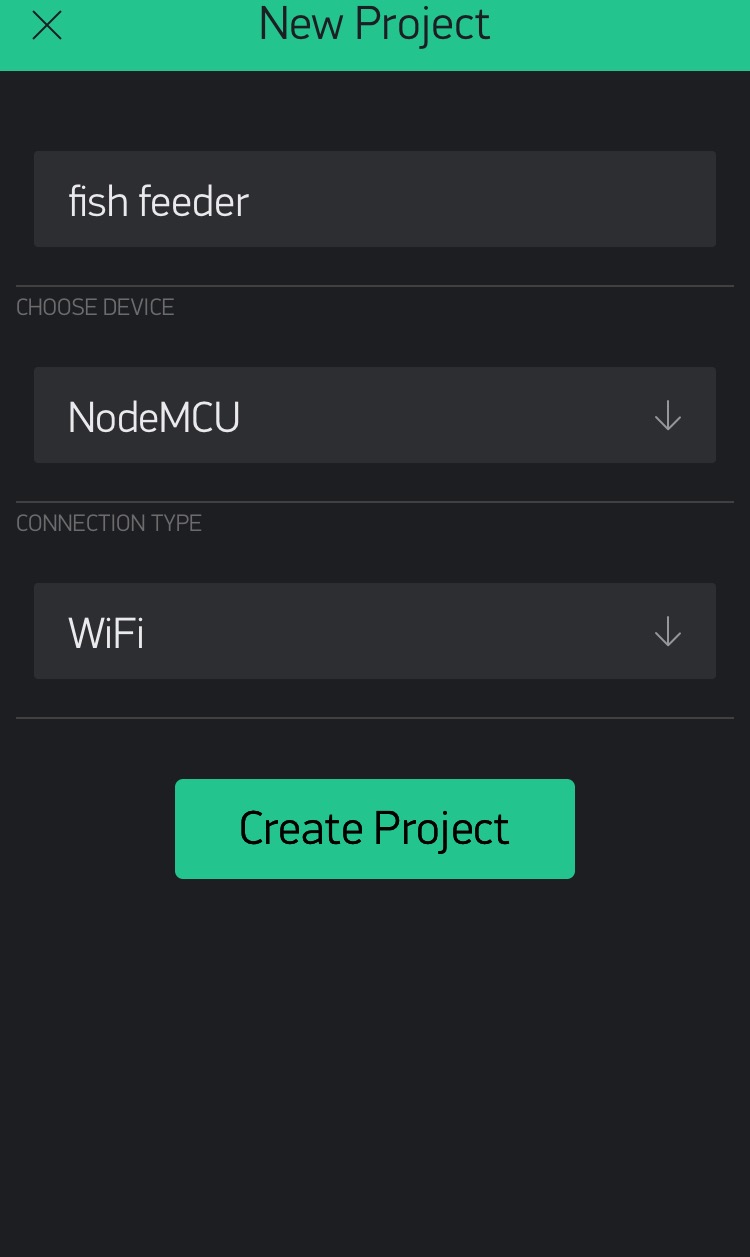Select the NodeMCU device name text

coord(154,417)
